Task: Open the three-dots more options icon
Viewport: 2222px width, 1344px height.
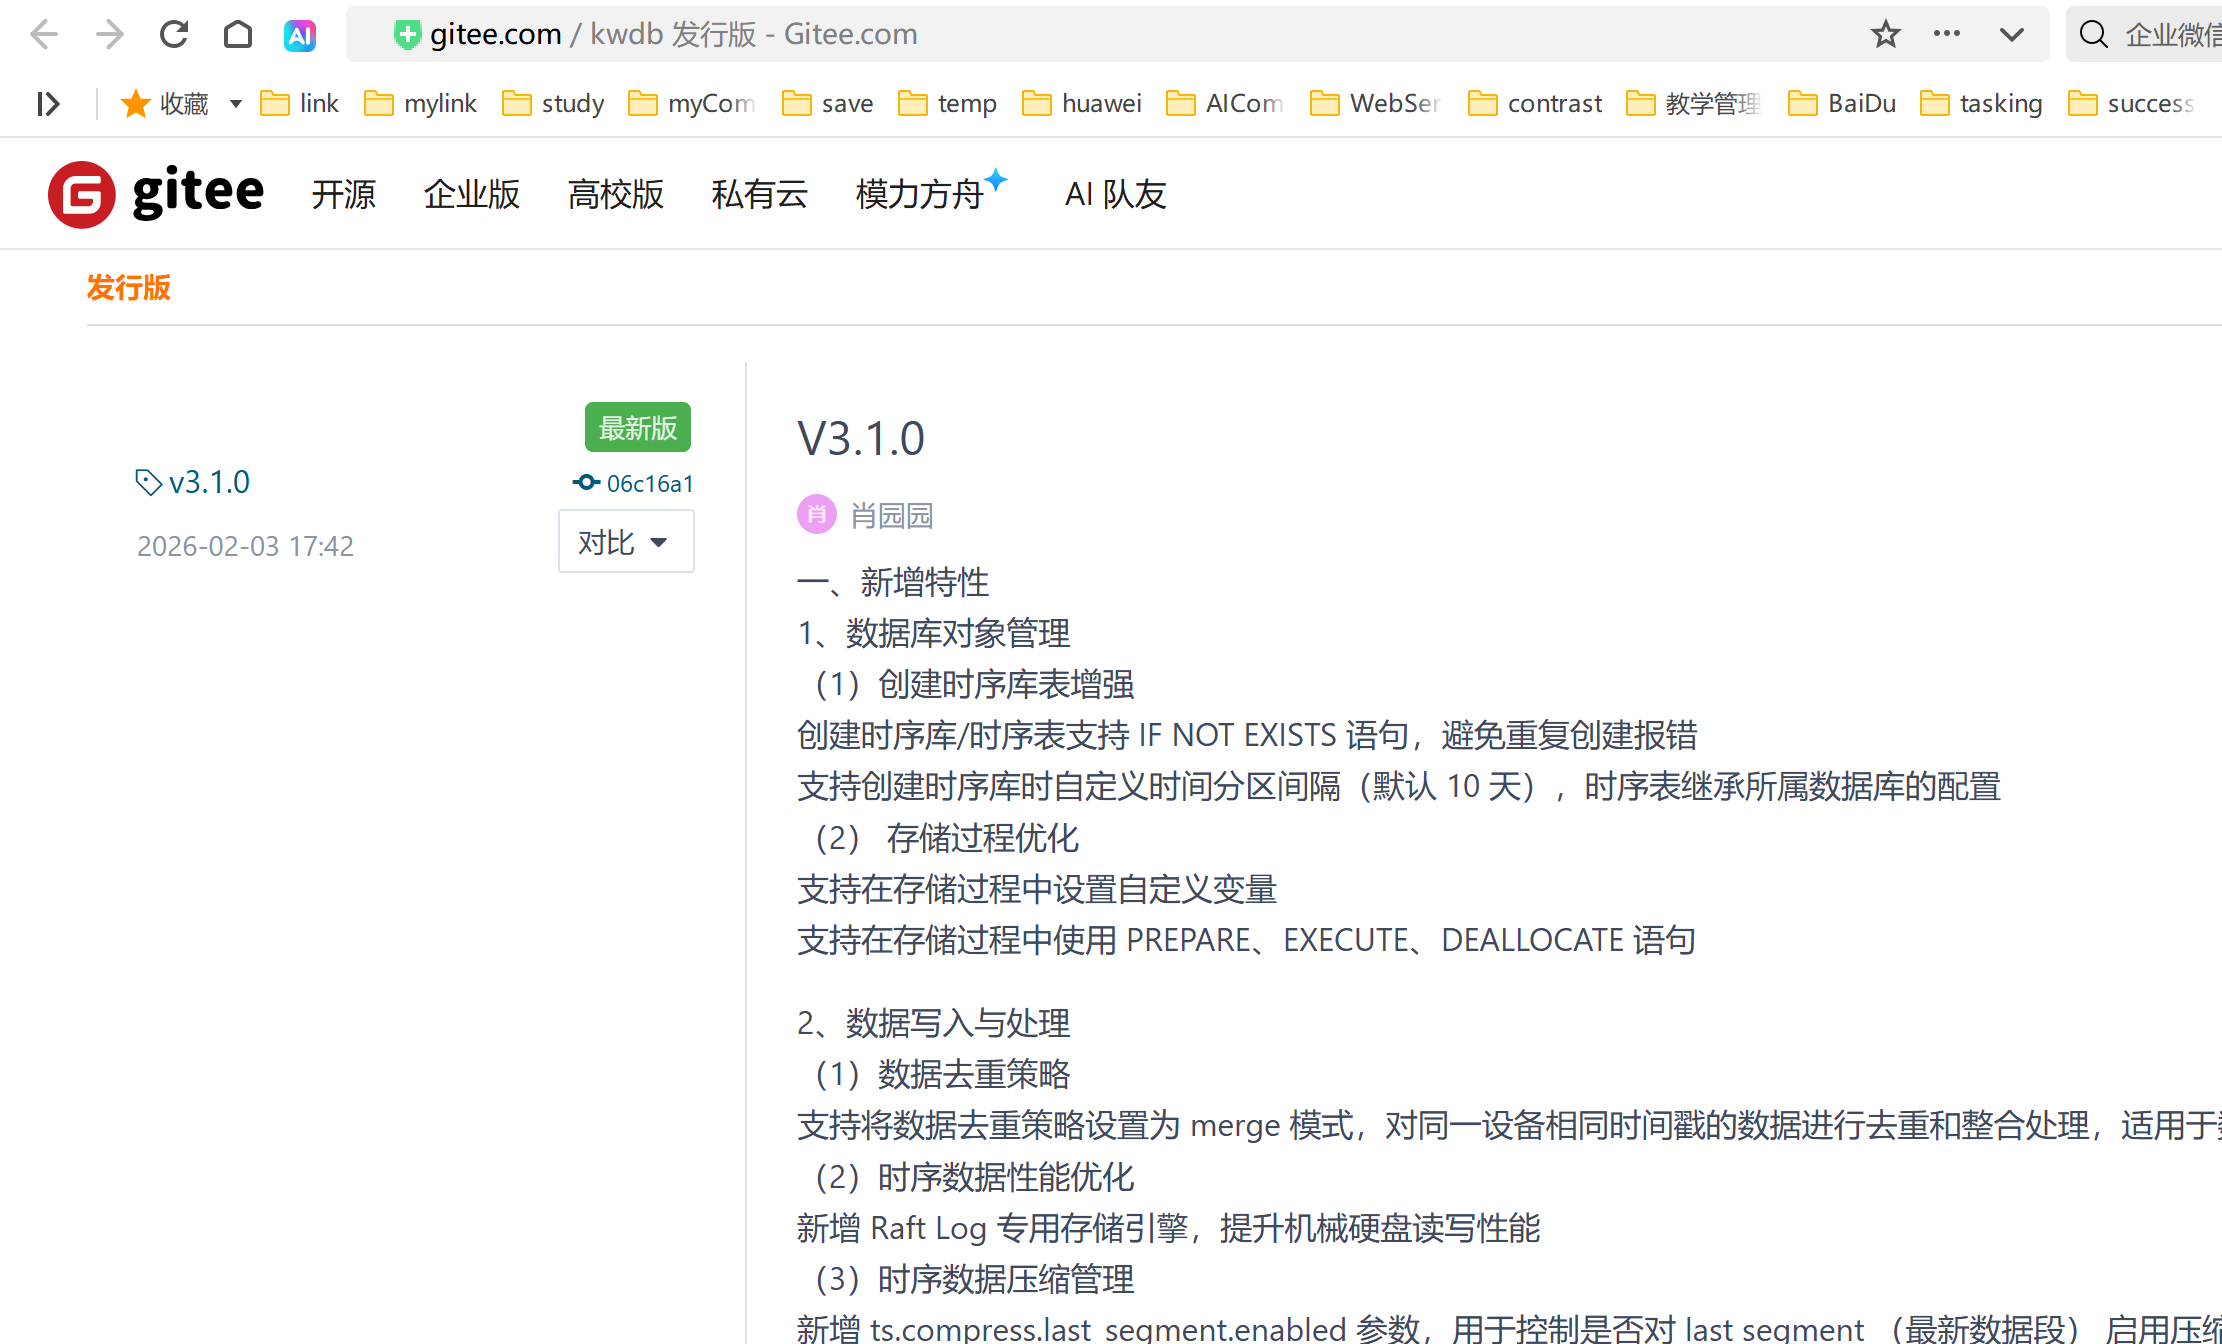Action: coord(1946,34)
